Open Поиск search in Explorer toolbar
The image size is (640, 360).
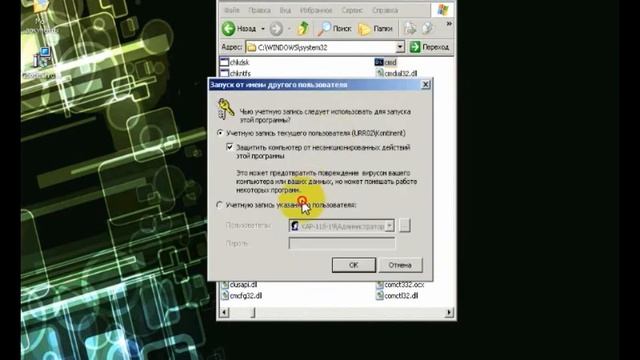coord(334,29)
